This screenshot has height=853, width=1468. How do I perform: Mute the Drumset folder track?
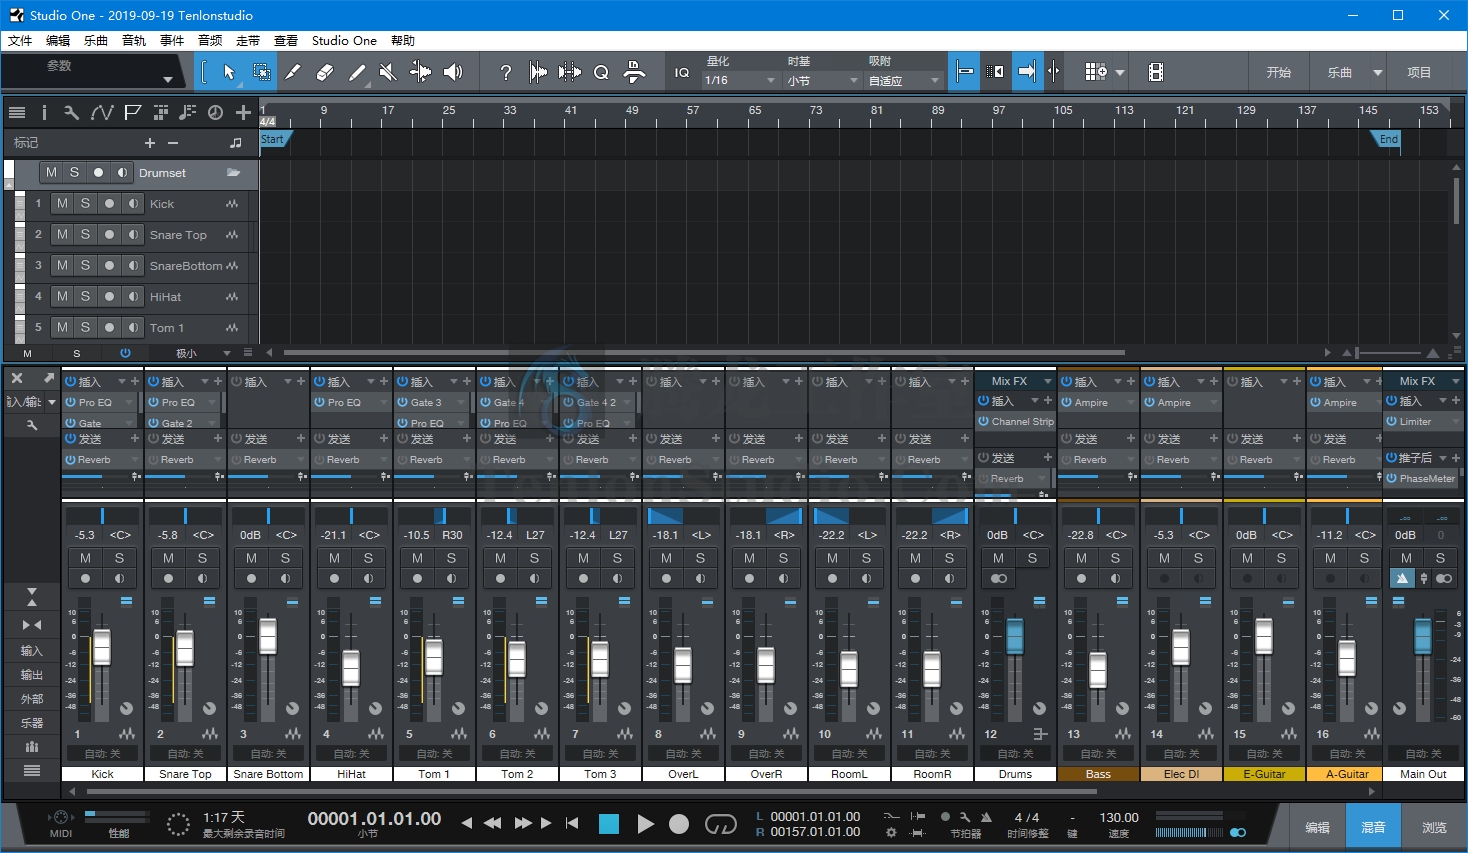(52, 172)
